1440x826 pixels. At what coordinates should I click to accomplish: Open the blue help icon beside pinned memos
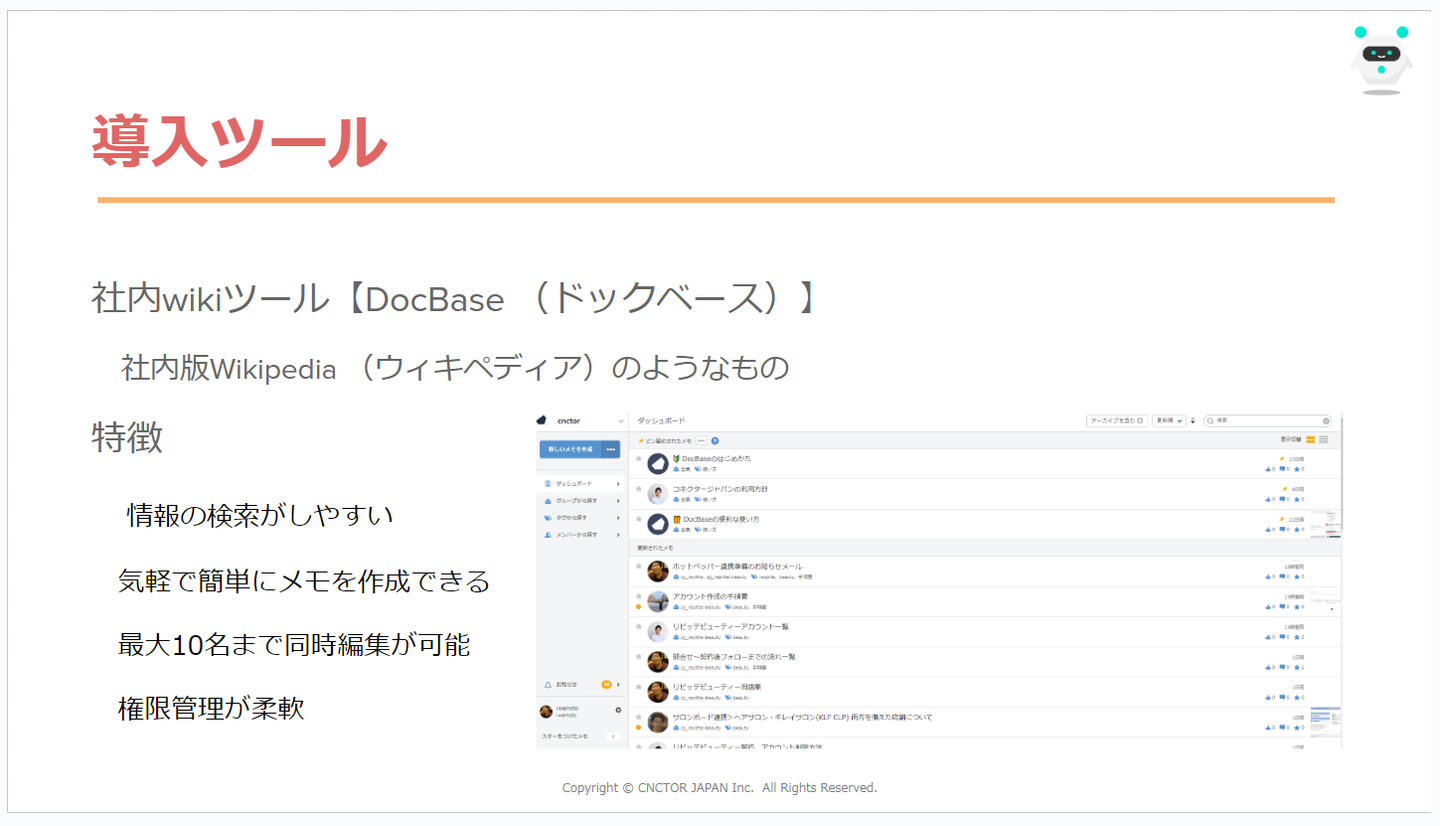[715, 440]
